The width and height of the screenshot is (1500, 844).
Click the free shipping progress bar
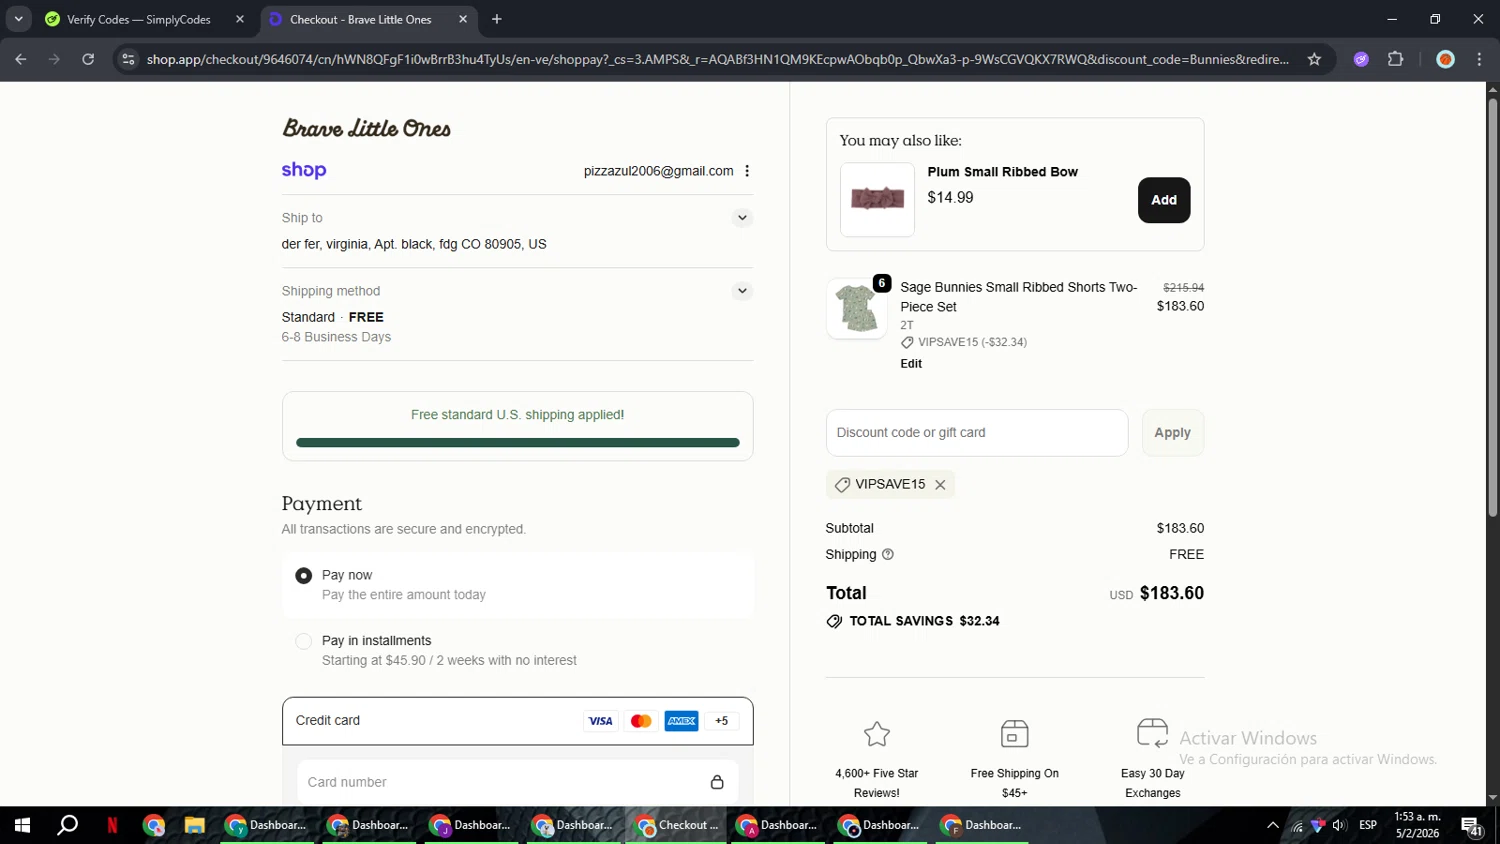click(x=517, y=443)
